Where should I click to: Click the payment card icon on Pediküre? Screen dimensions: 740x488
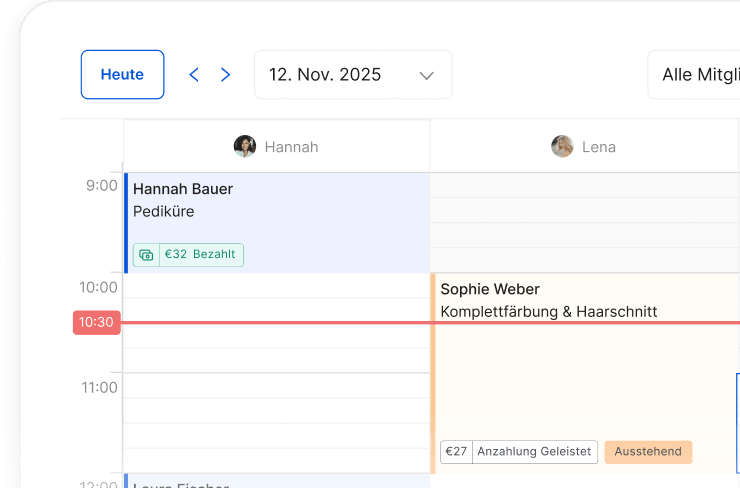[146, 255]
